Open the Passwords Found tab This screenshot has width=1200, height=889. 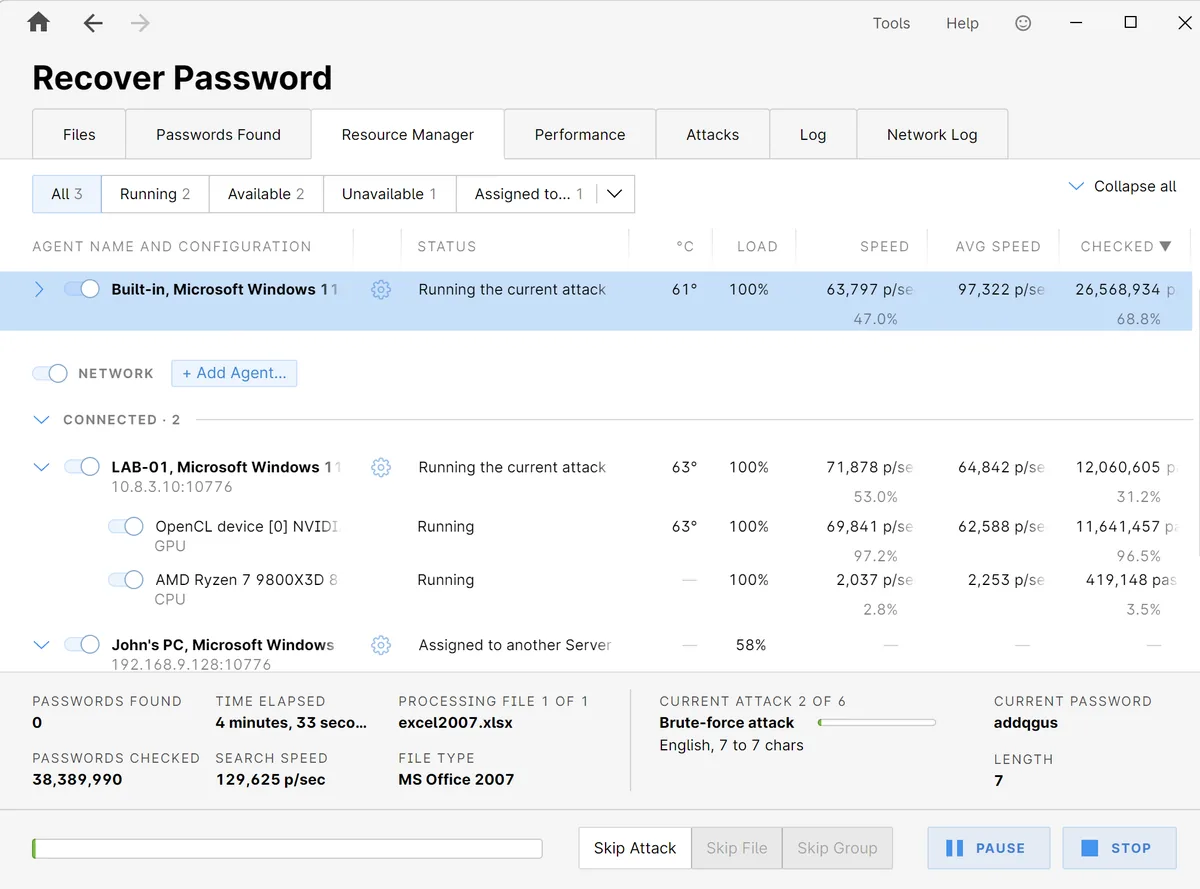pyautogui.click(x=218, y=134)
